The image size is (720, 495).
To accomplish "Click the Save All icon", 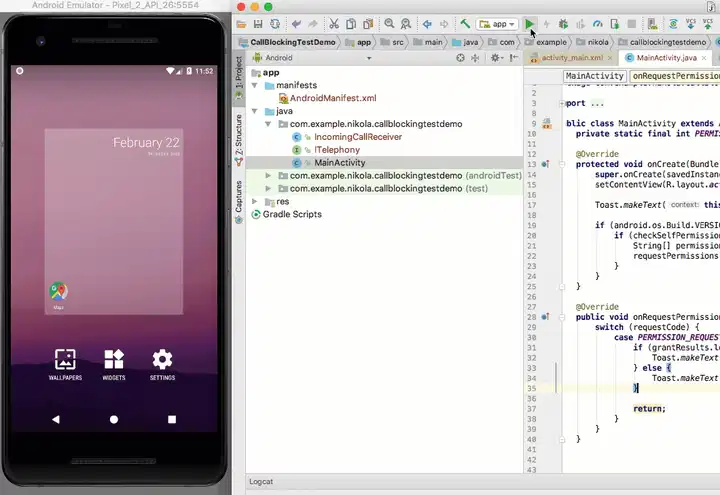I will (x=259, y=23).
